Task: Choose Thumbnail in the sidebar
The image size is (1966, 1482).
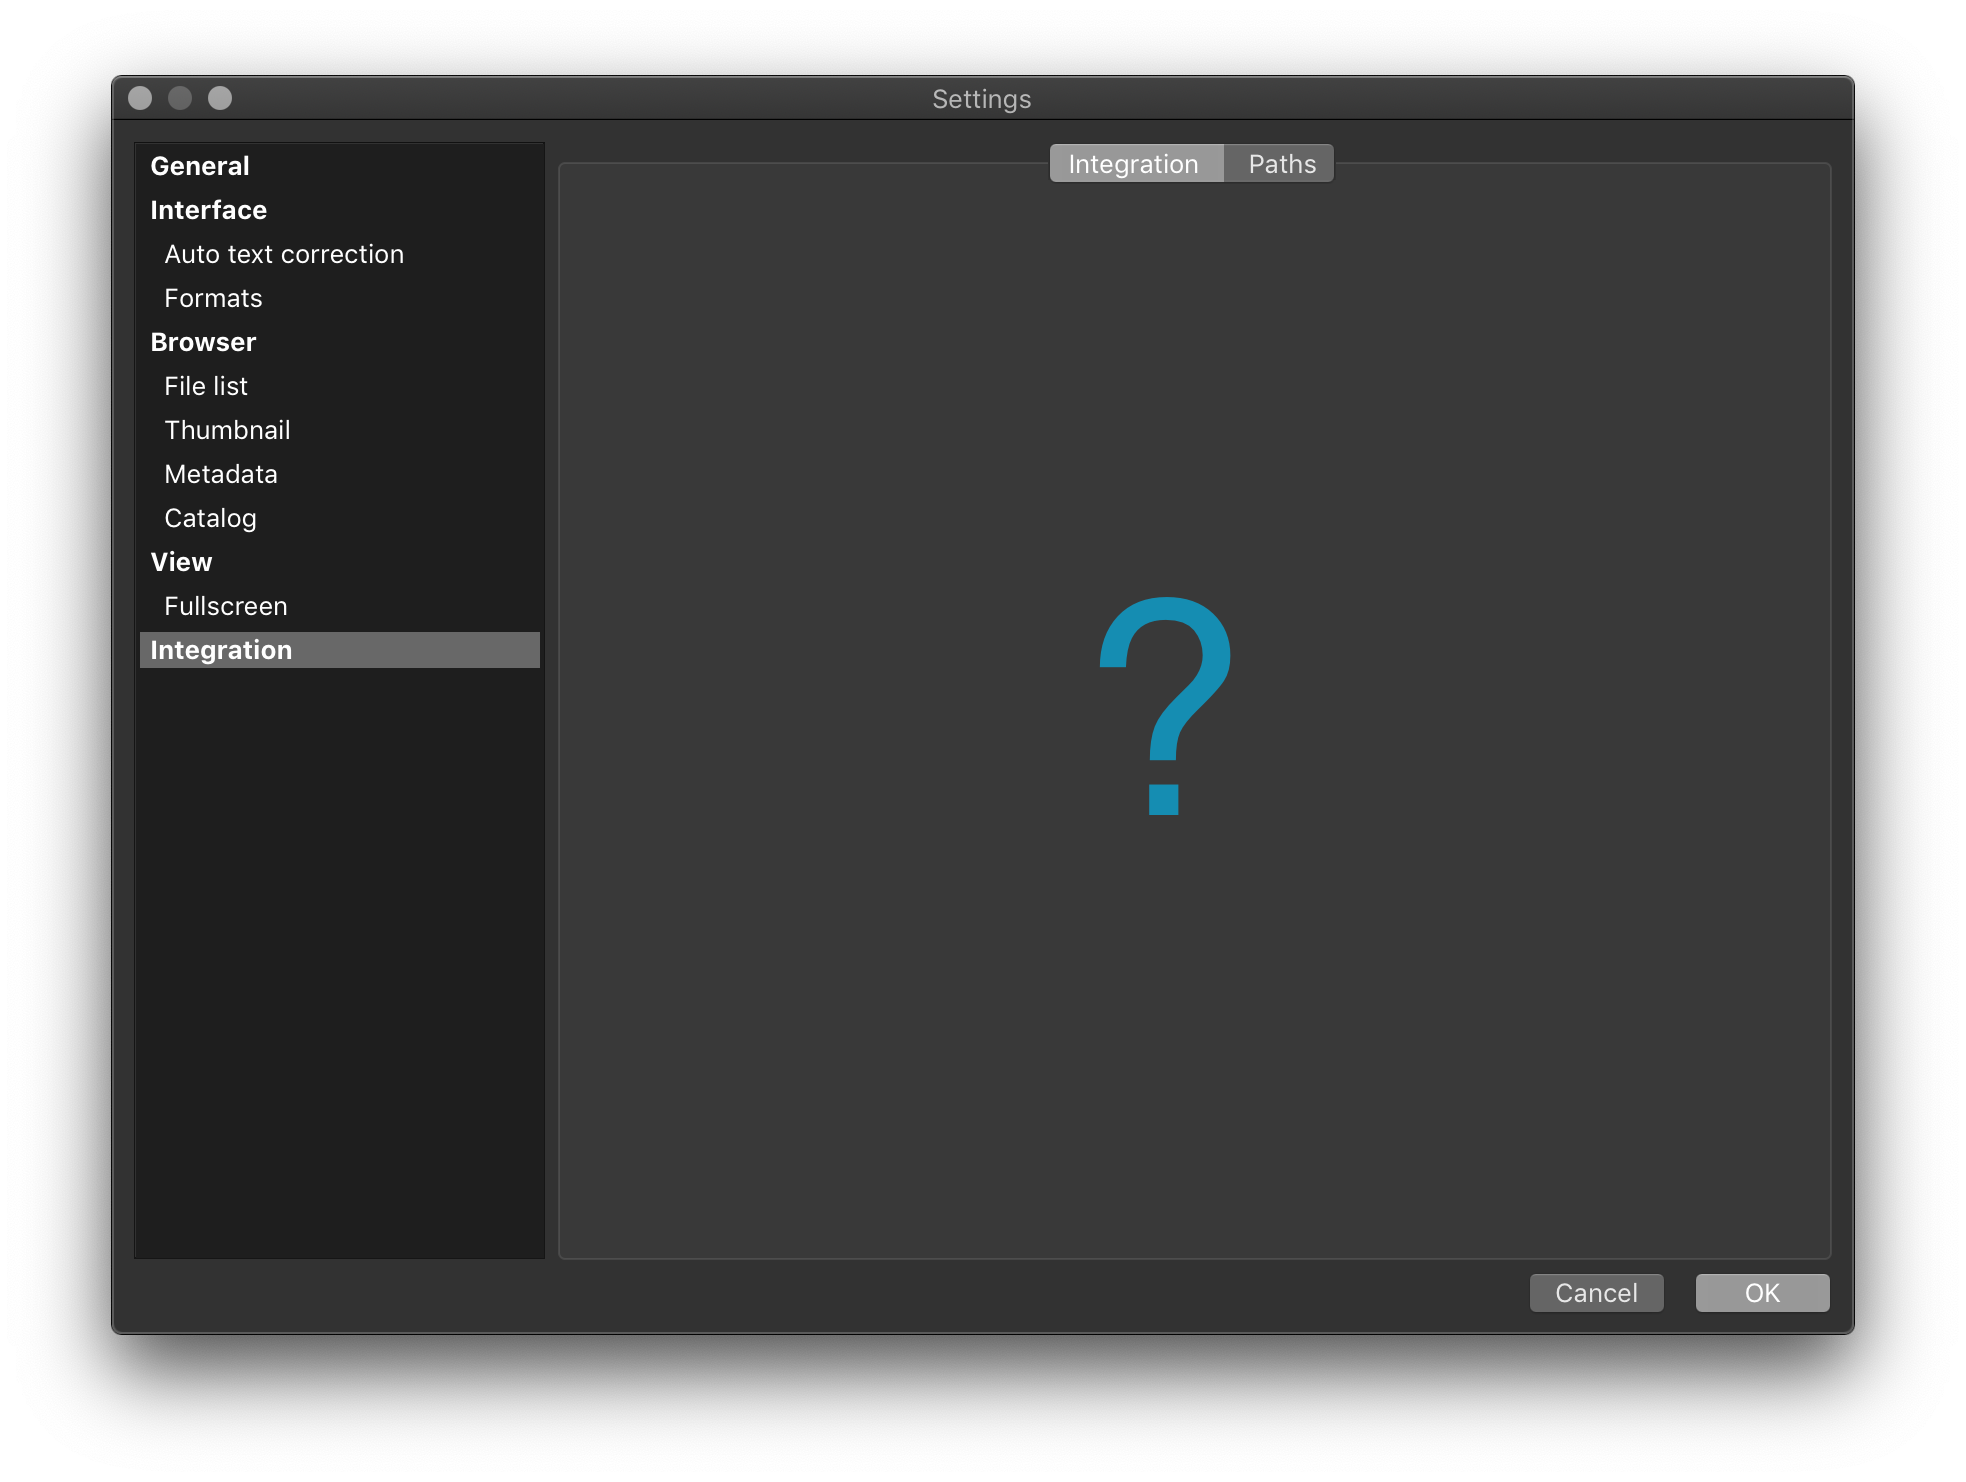Action: [x=227, y=430]
